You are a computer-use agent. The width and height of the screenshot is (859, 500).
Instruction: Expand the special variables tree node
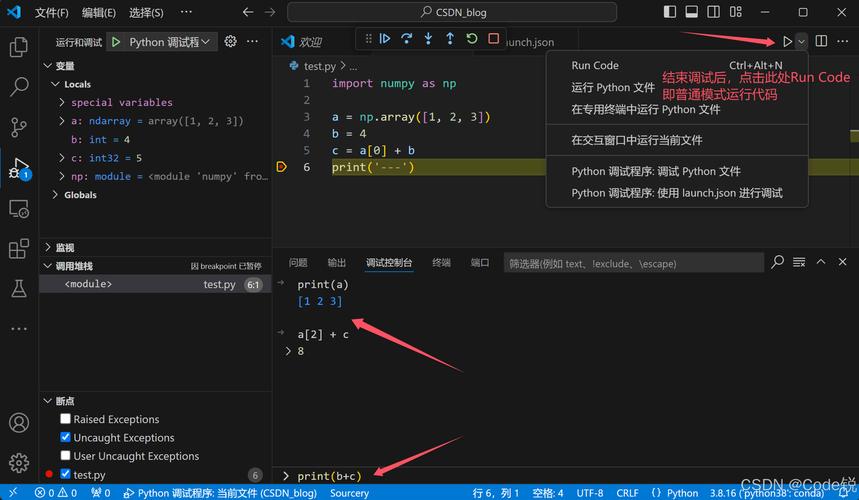pyautogui.click(x=62, y=102)
